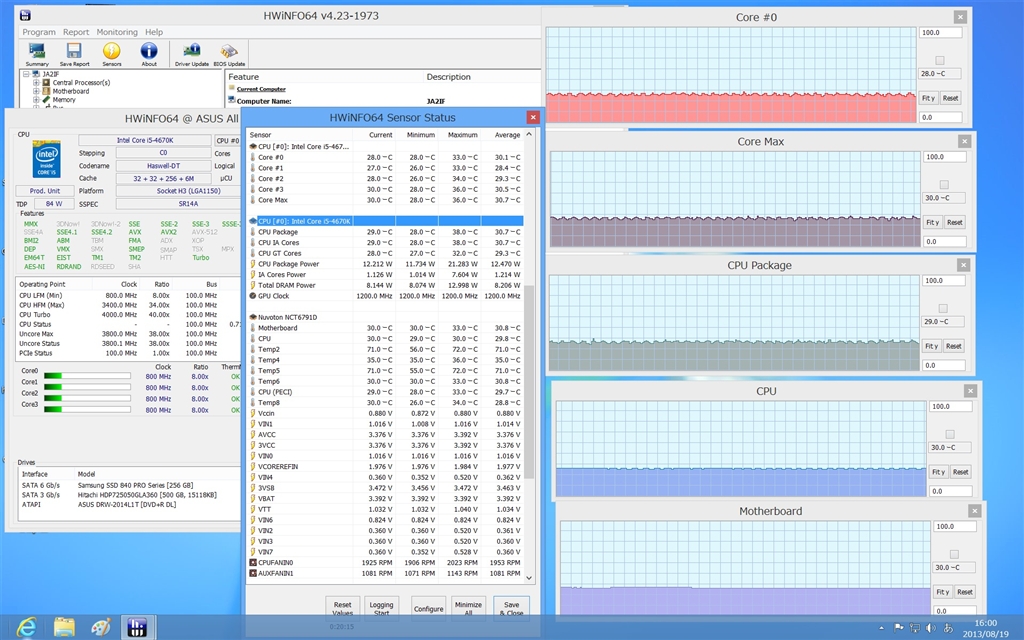Image resolution: width=1024 pixels, height=640 pixels.
Task: Open the Paint icon in taskbar
Action: coord(101,626)
